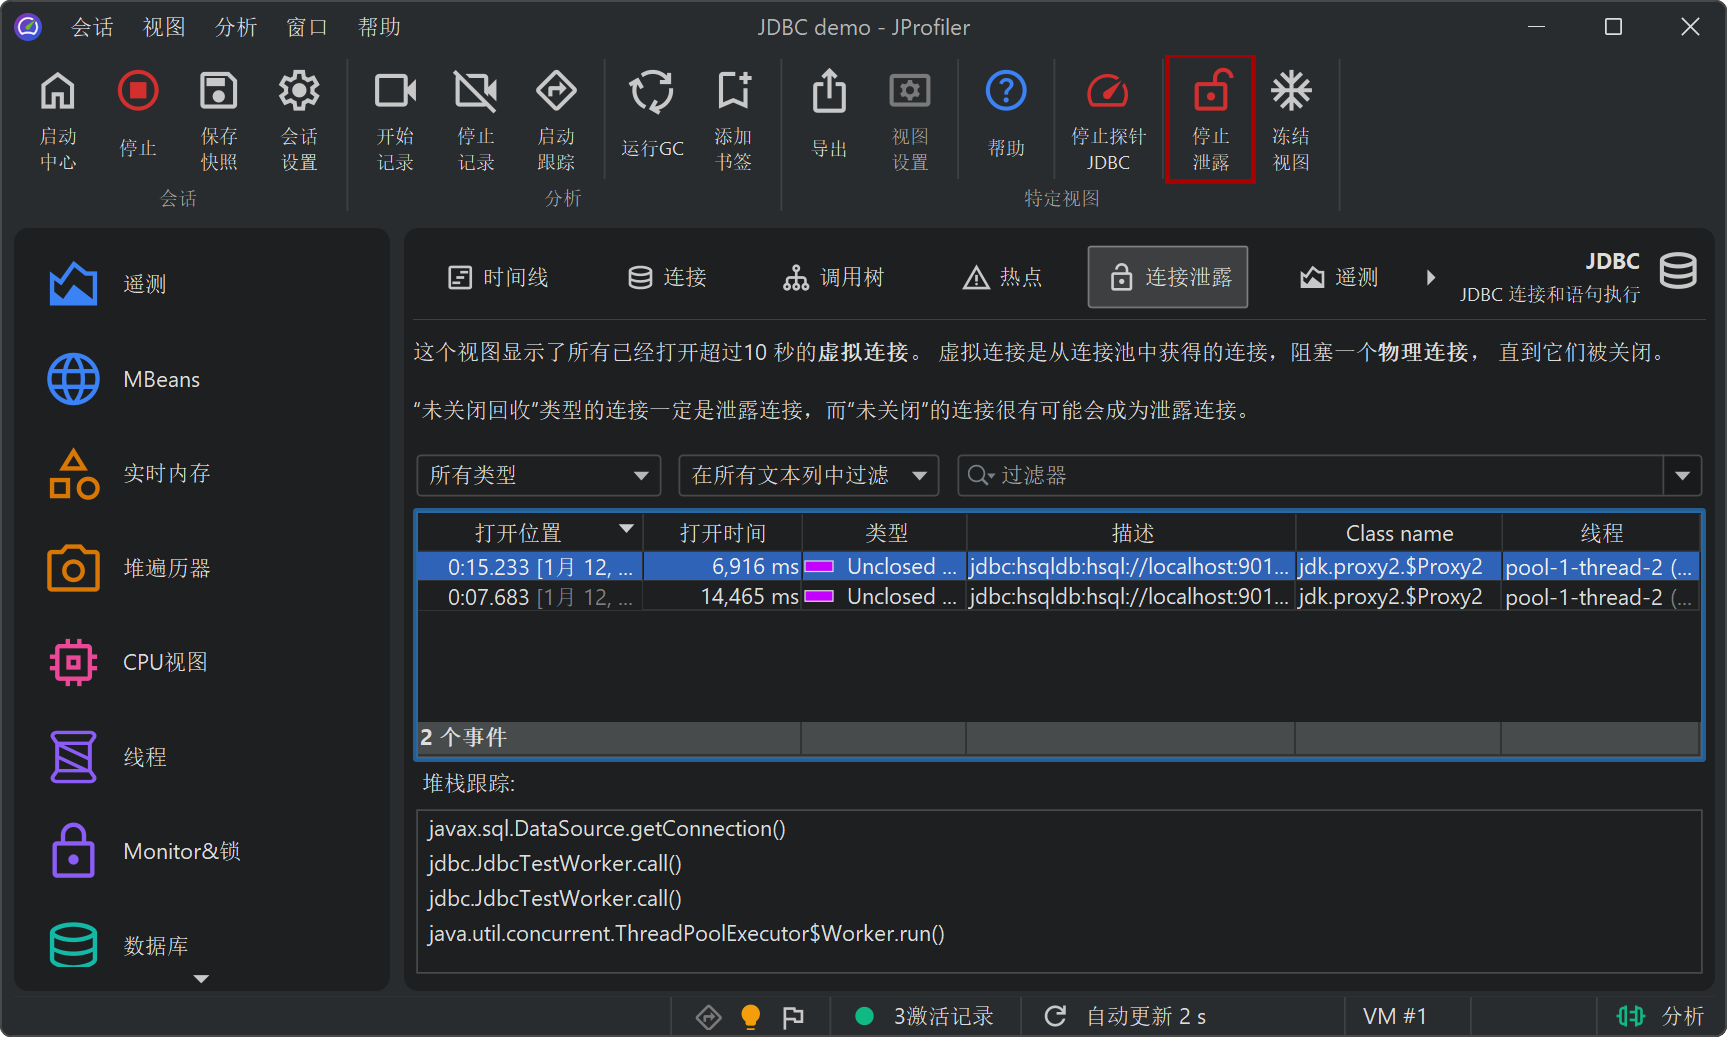The height and width of the screenshot is (1037, 1727).
Task: Toggle Freeze View (冻结视图) snowflake
Action: [1291, 93]
